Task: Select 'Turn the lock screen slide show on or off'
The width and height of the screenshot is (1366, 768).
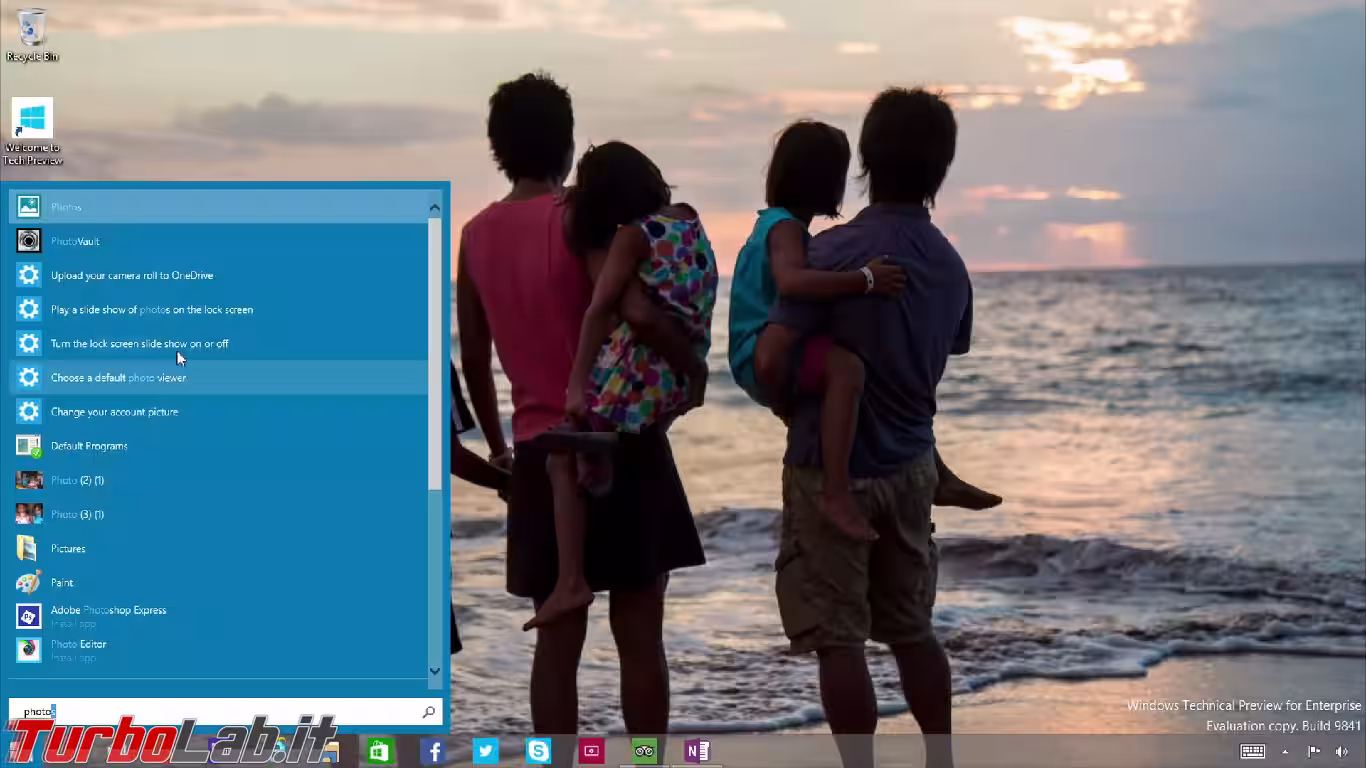Action: [x=139, y=344]
